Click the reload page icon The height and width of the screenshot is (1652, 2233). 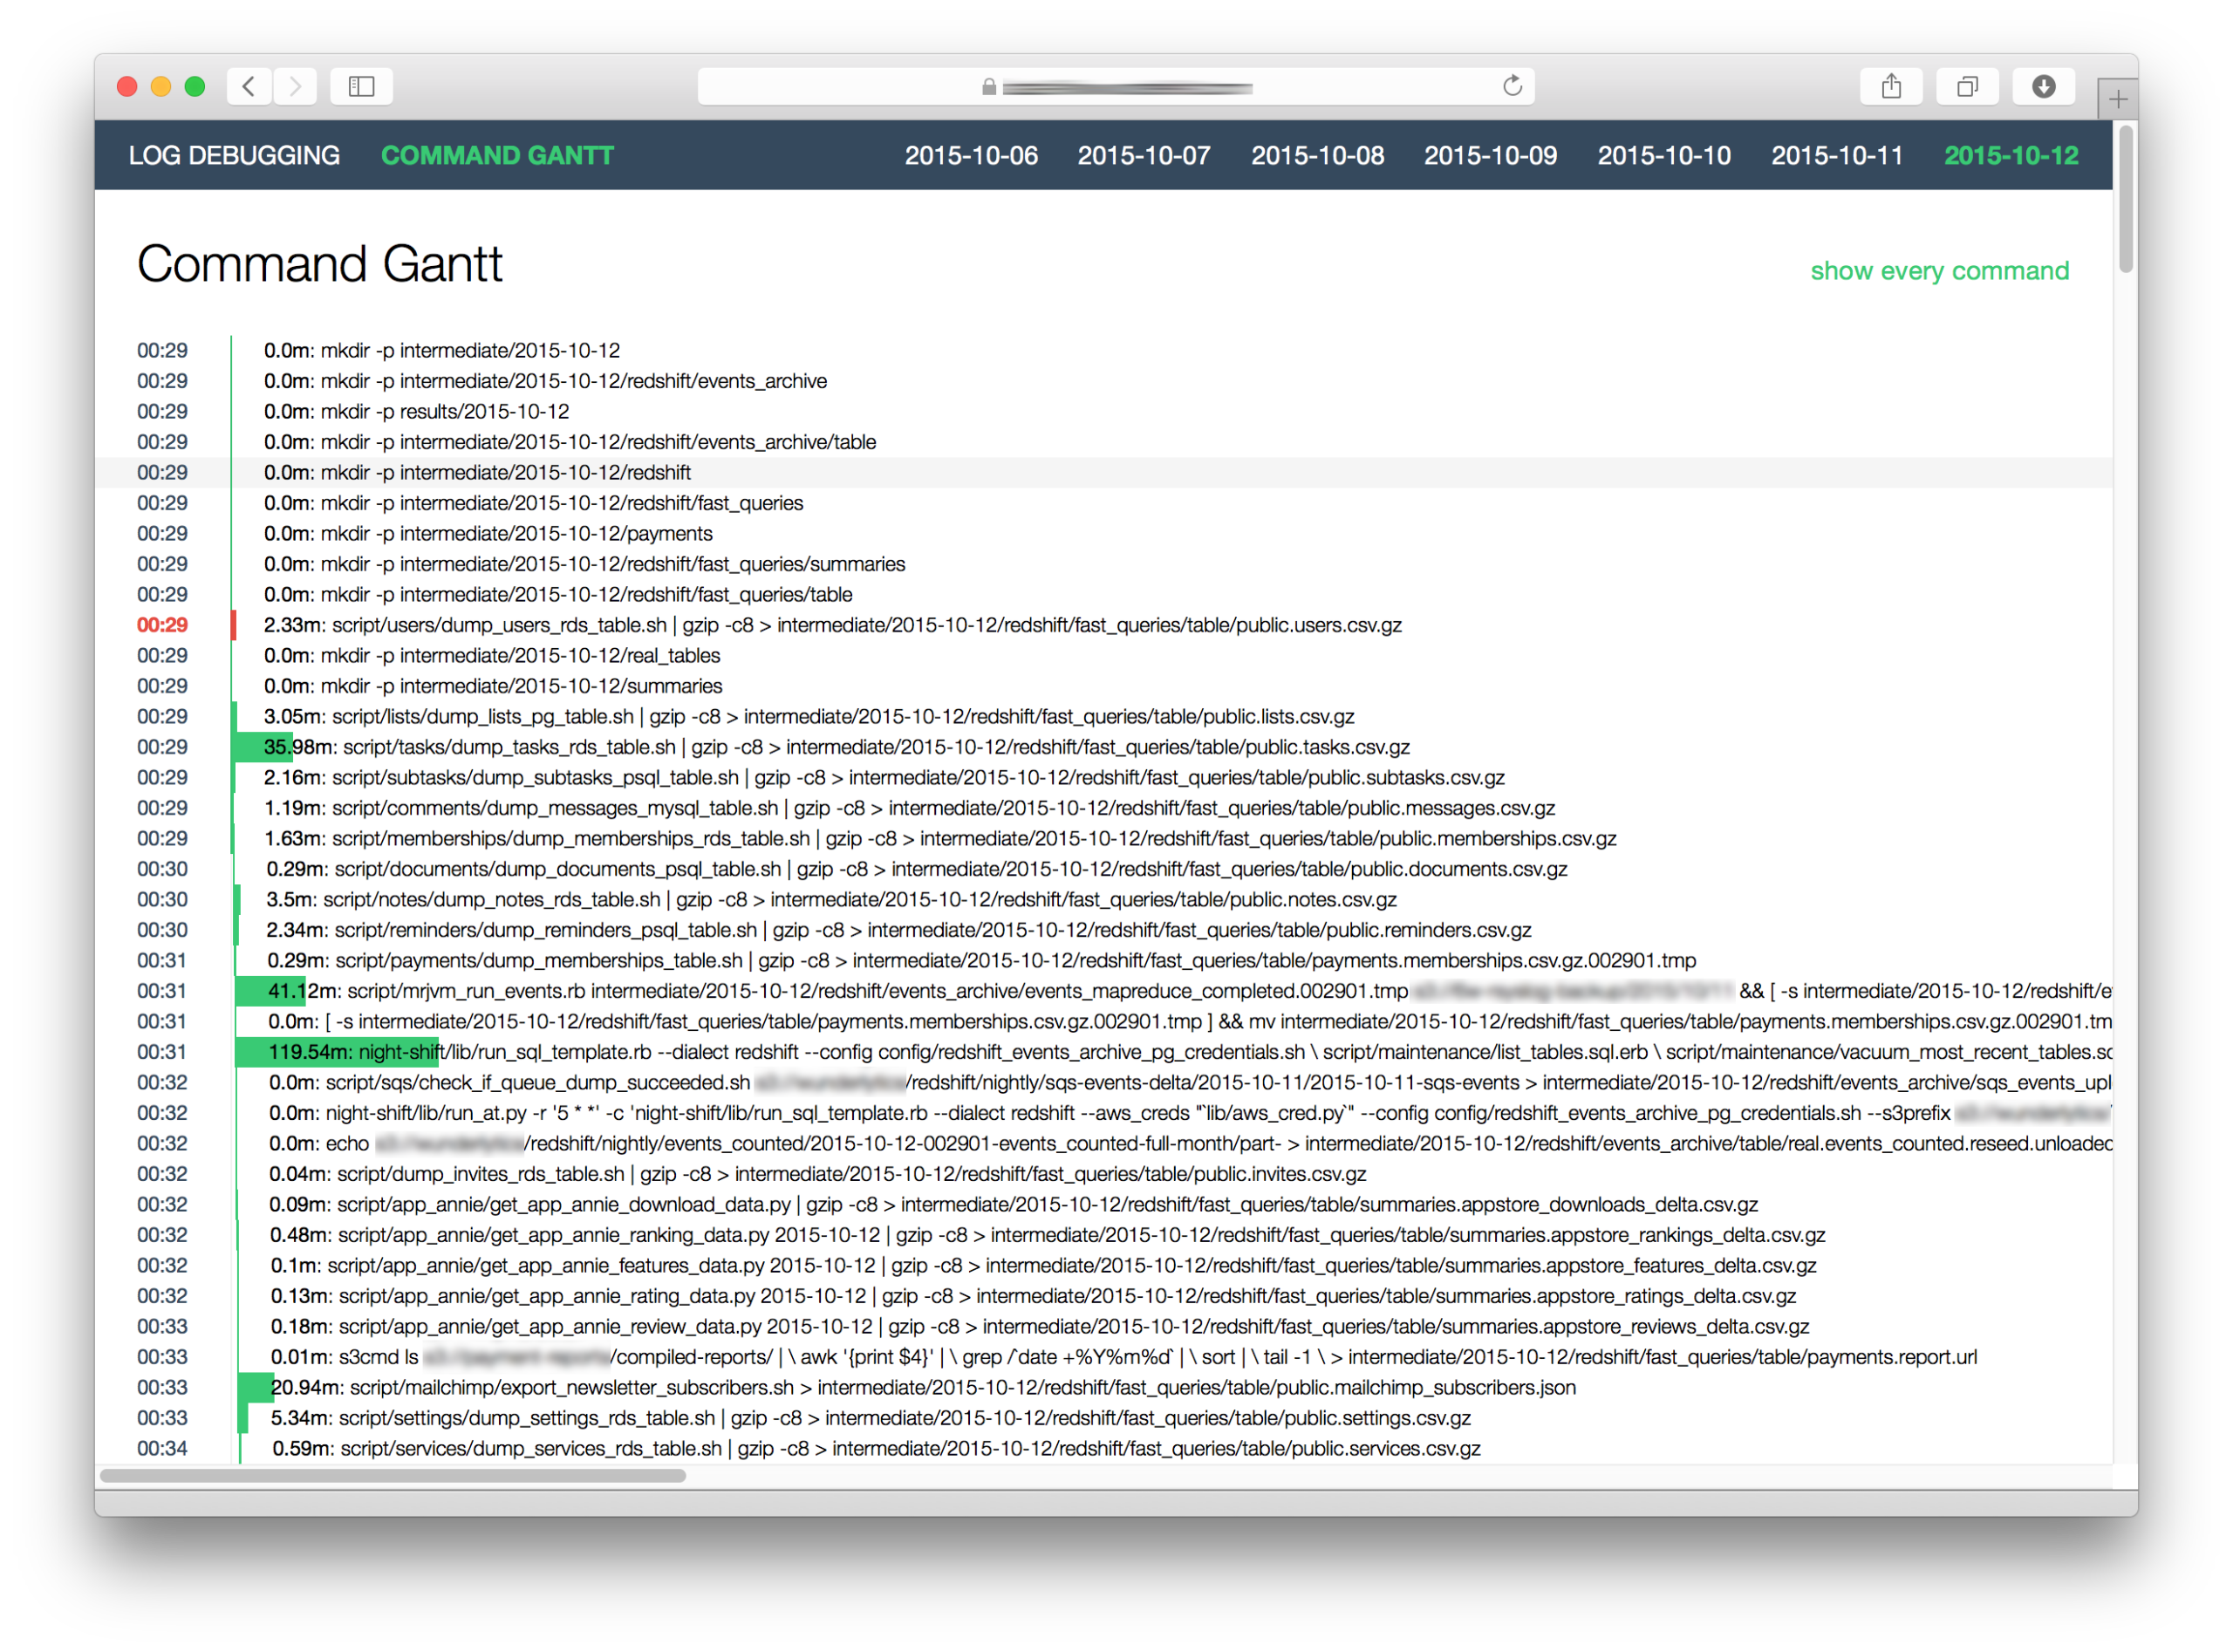coord(1512,86)
